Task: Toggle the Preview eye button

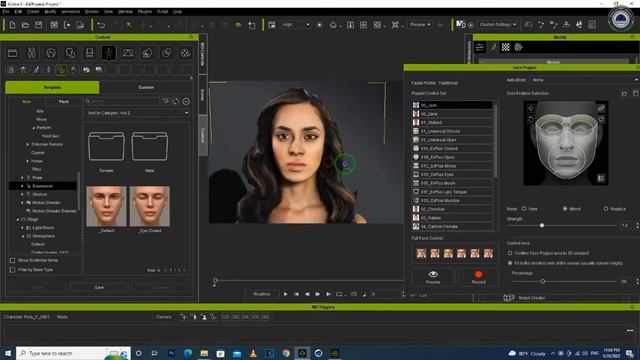Action: click(433, 277)
